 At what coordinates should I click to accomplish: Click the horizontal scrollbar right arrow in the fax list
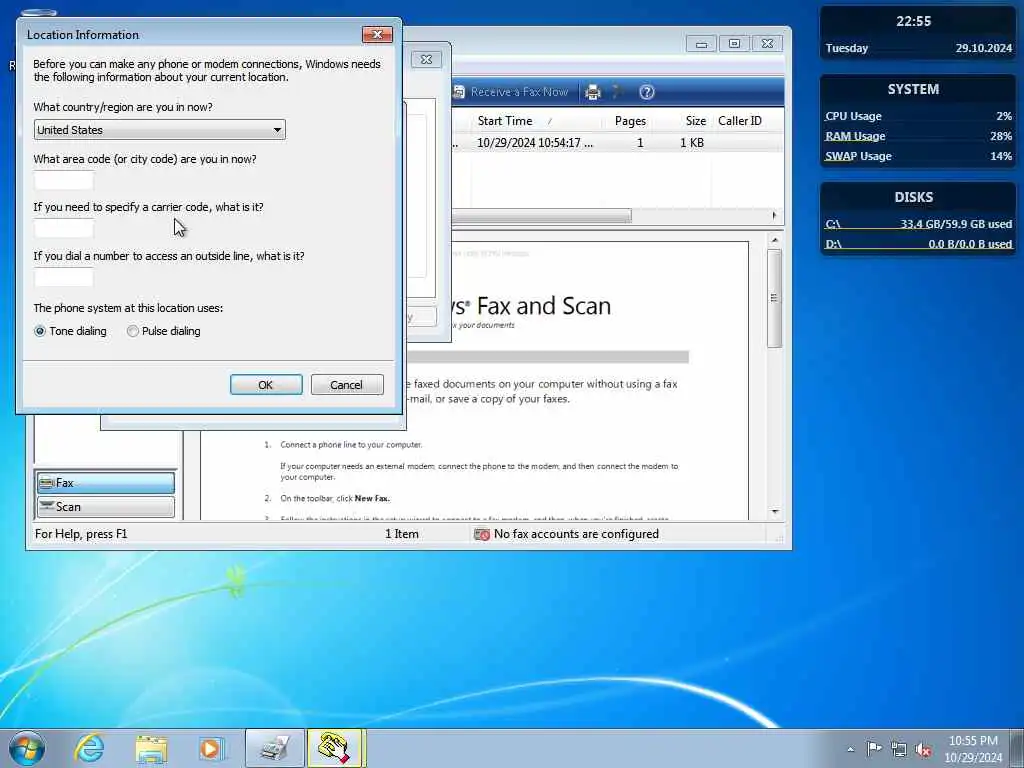pyautogui.click(x=775, y=216)
